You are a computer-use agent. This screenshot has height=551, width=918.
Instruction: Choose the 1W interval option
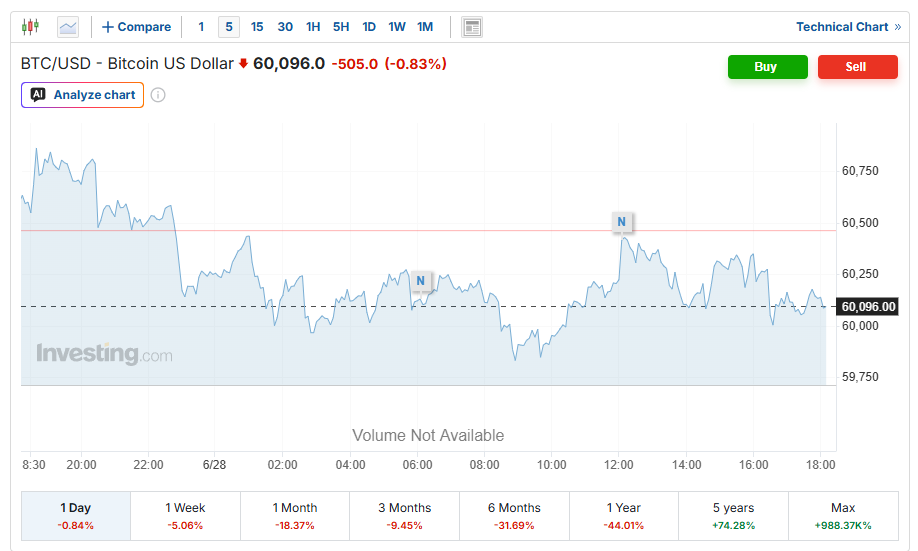[397, 27]
